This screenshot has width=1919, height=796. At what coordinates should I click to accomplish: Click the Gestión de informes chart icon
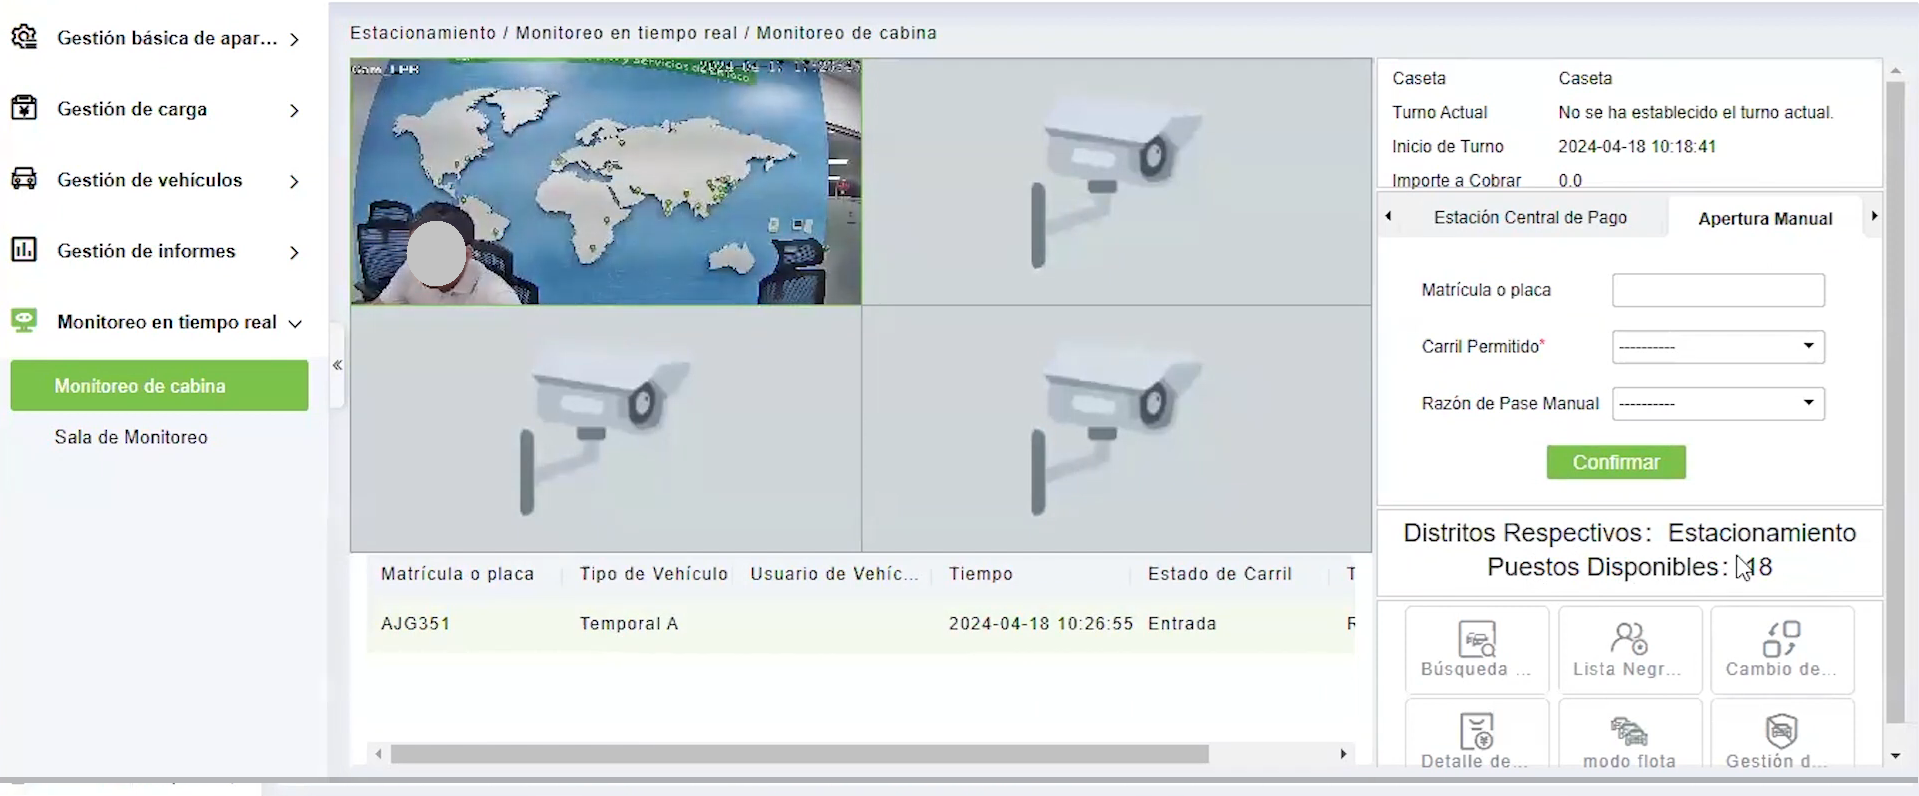pyautogui.click(x=24, y=250)
